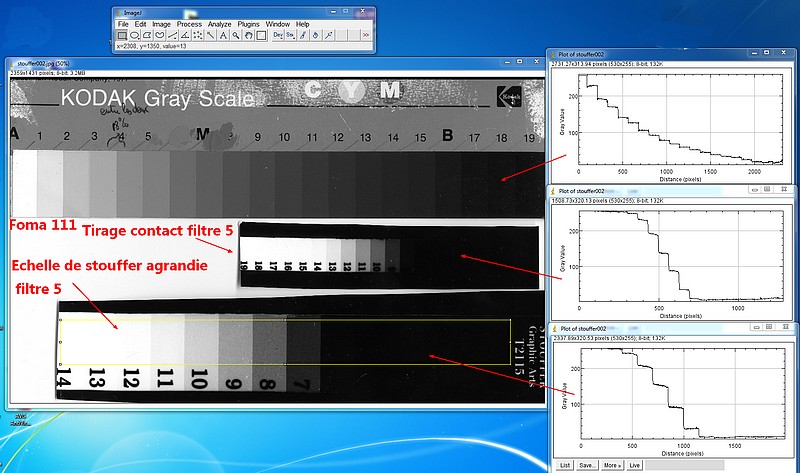Minimize the top Plot of stouffer002 window

754,53
